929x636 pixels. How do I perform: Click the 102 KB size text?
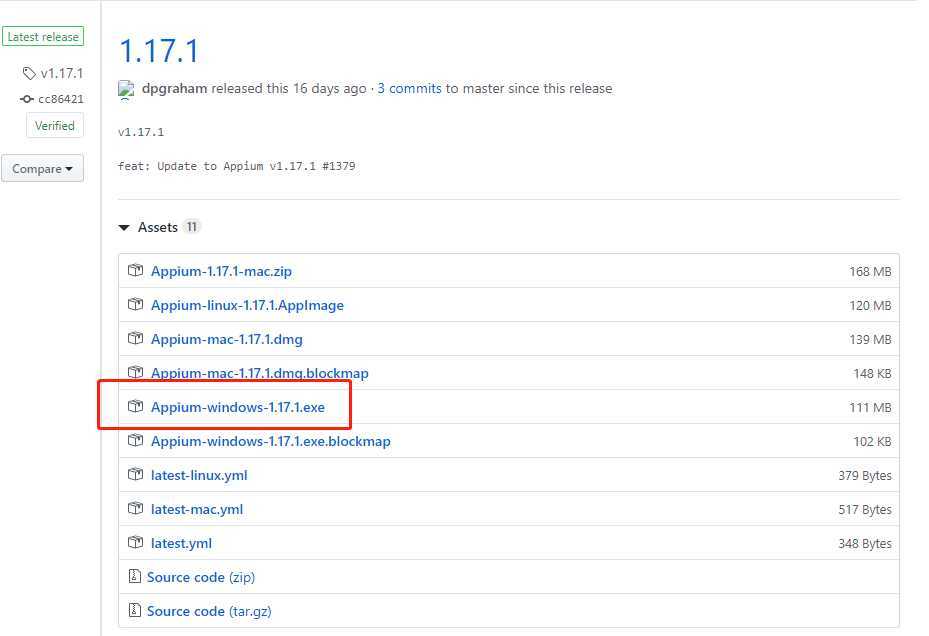pos(872,441)
